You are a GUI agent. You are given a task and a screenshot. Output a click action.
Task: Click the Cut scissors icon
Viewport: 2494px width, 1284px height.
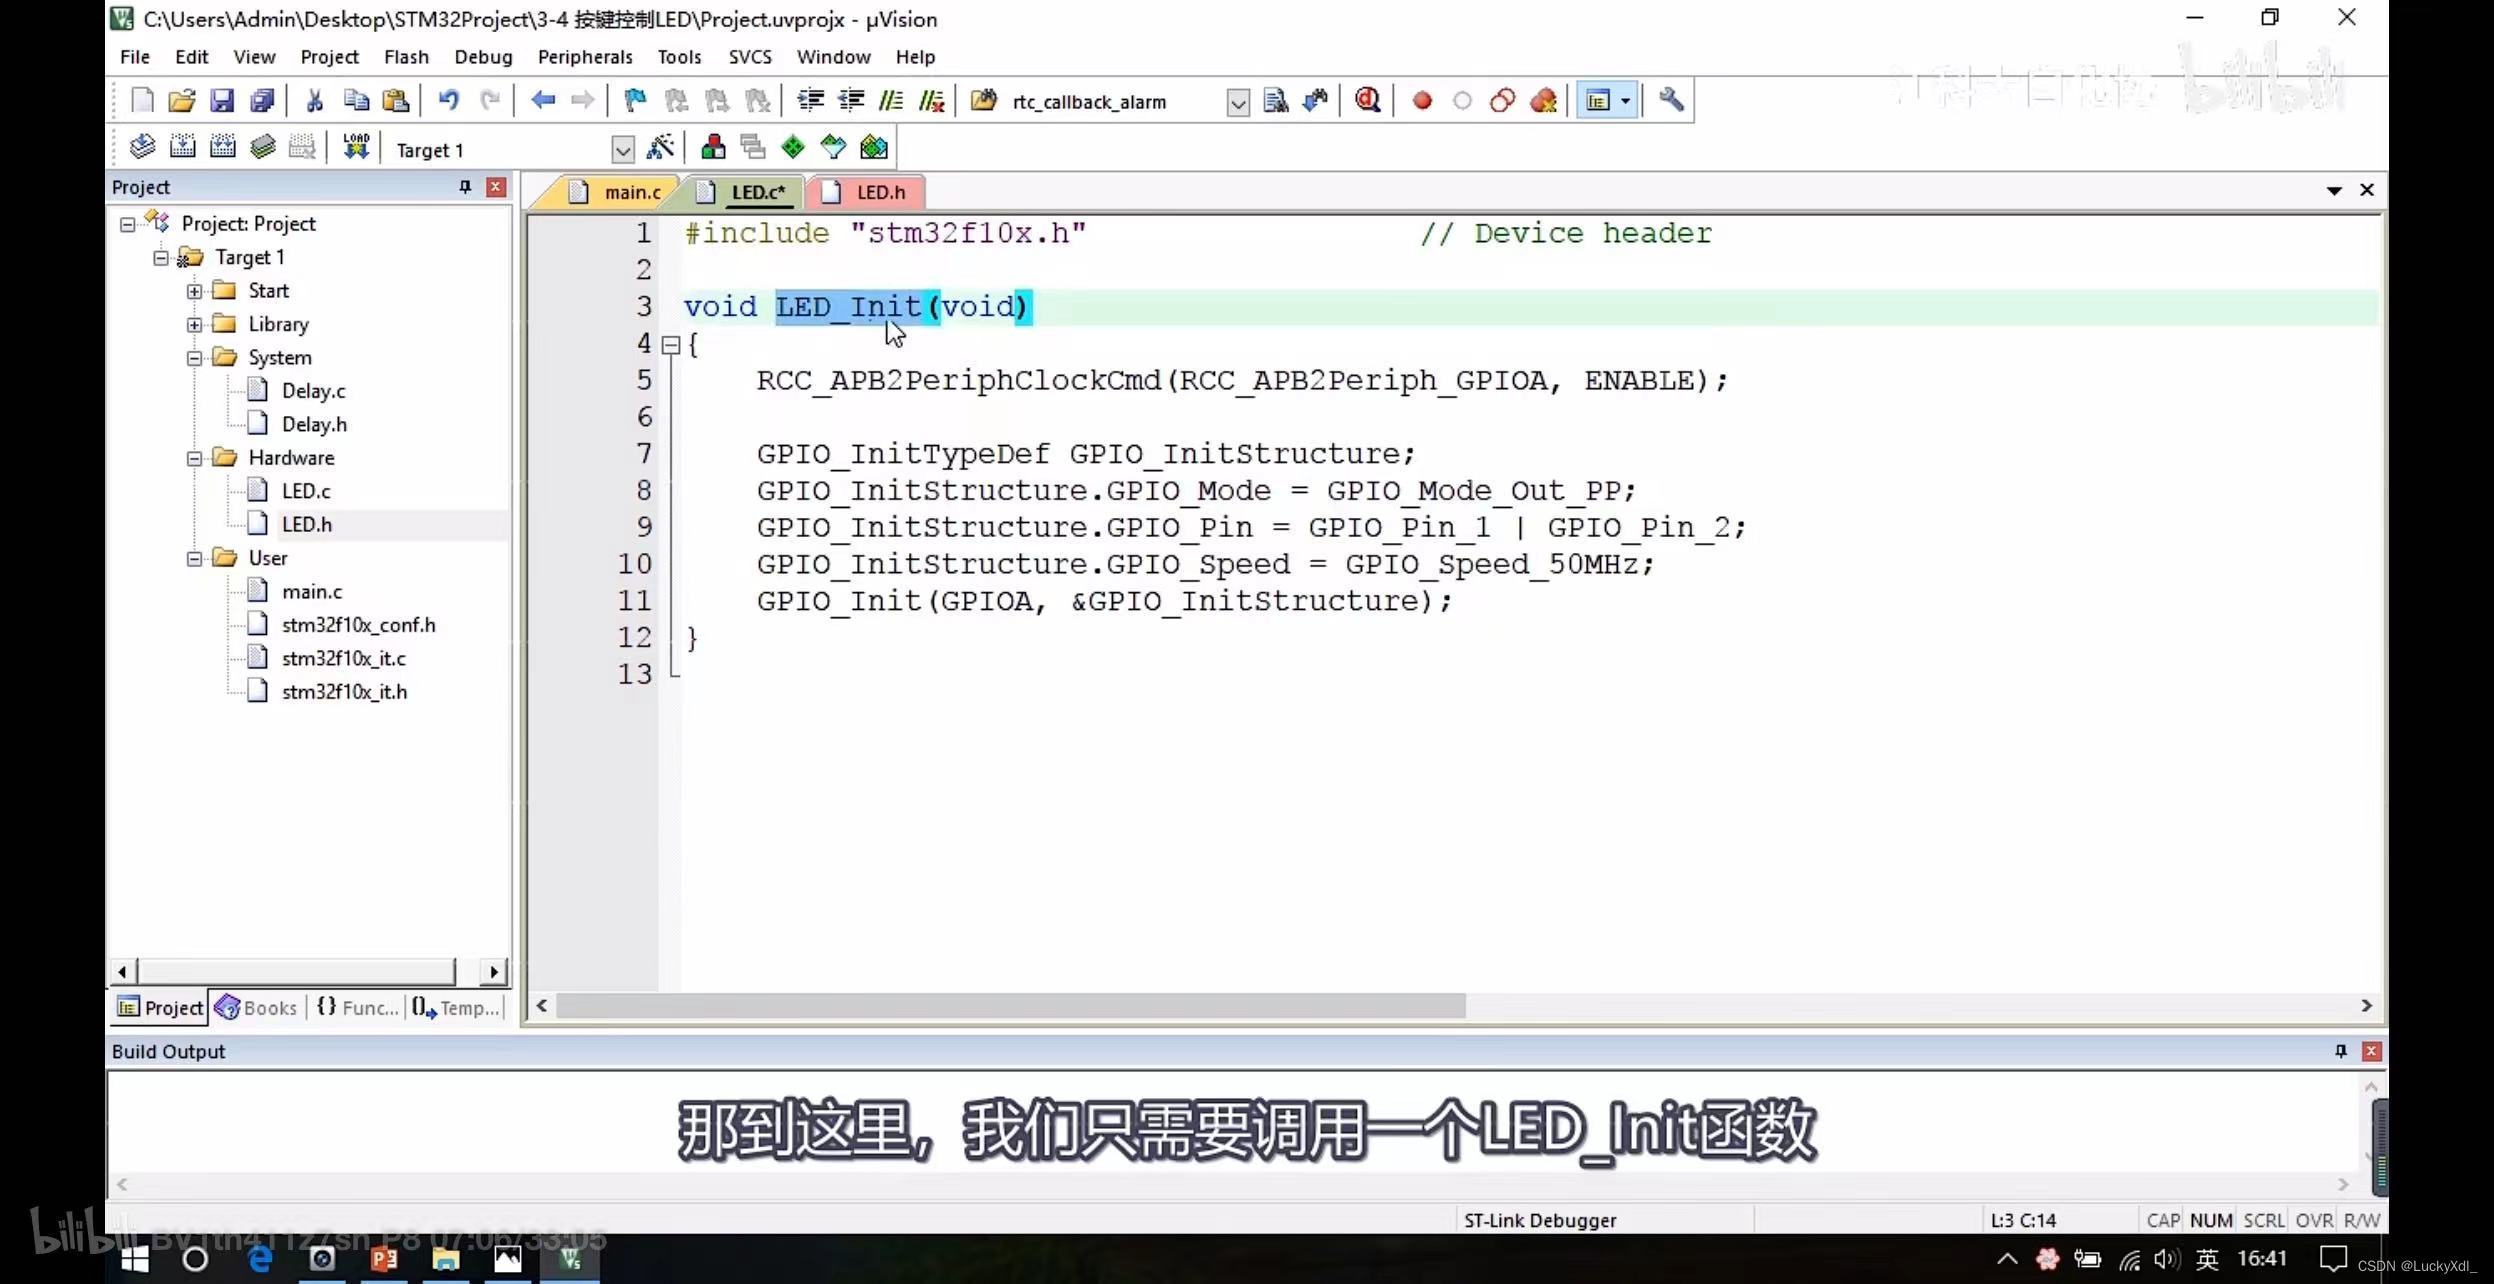[314, 100]
